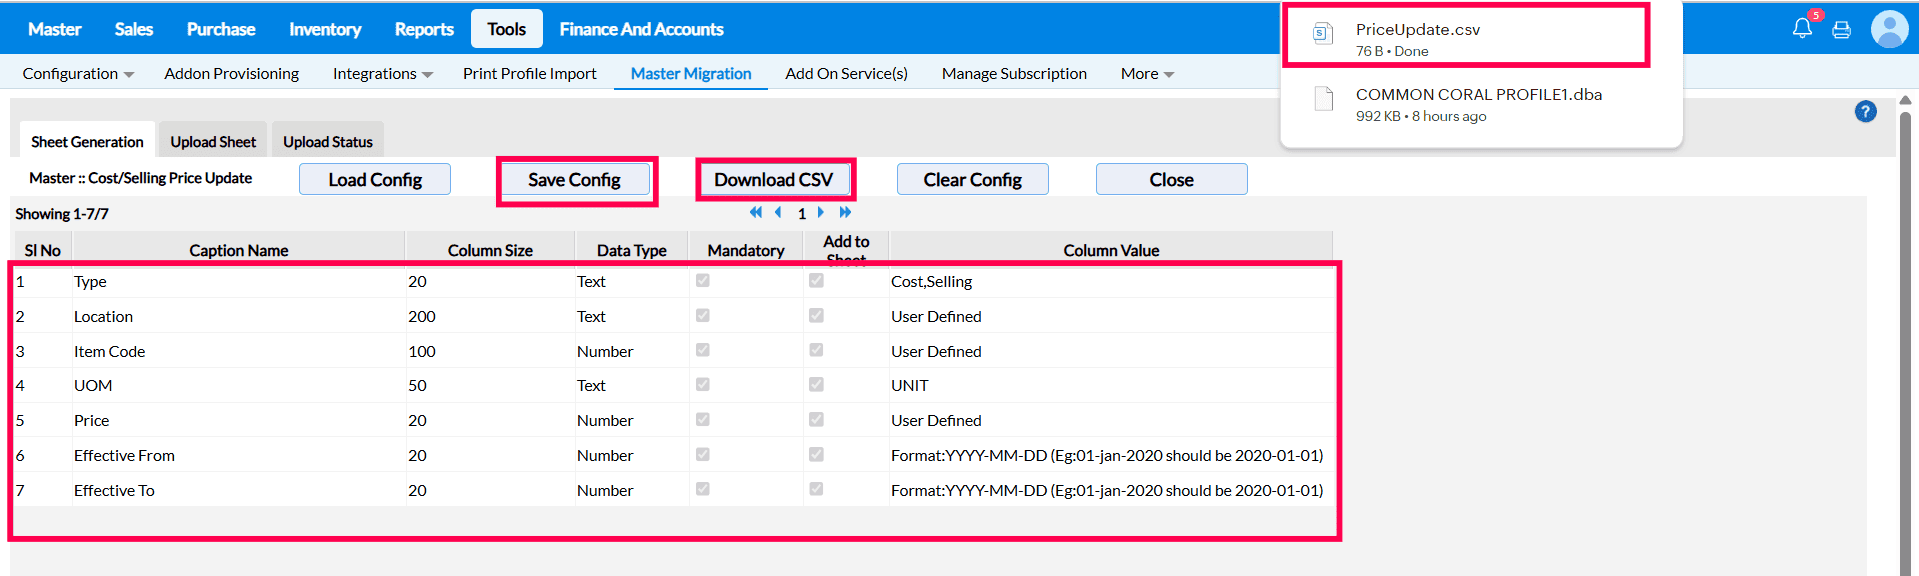
Task: Open the More dropdown
Action: [1147, 74]
